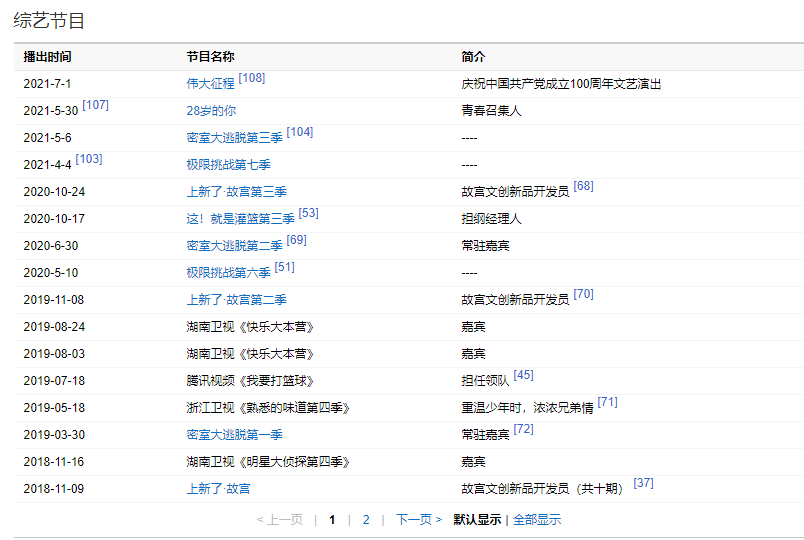Click 青春召集人 description text
The height and width of the screenshot is (540, 804).
click(491, 111)
